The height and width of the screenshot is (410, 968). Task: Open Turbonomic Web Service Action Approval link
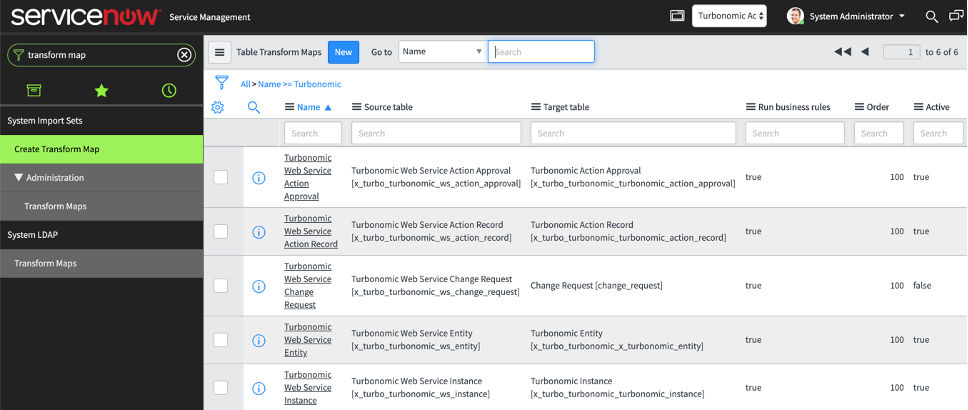[307, 177]
